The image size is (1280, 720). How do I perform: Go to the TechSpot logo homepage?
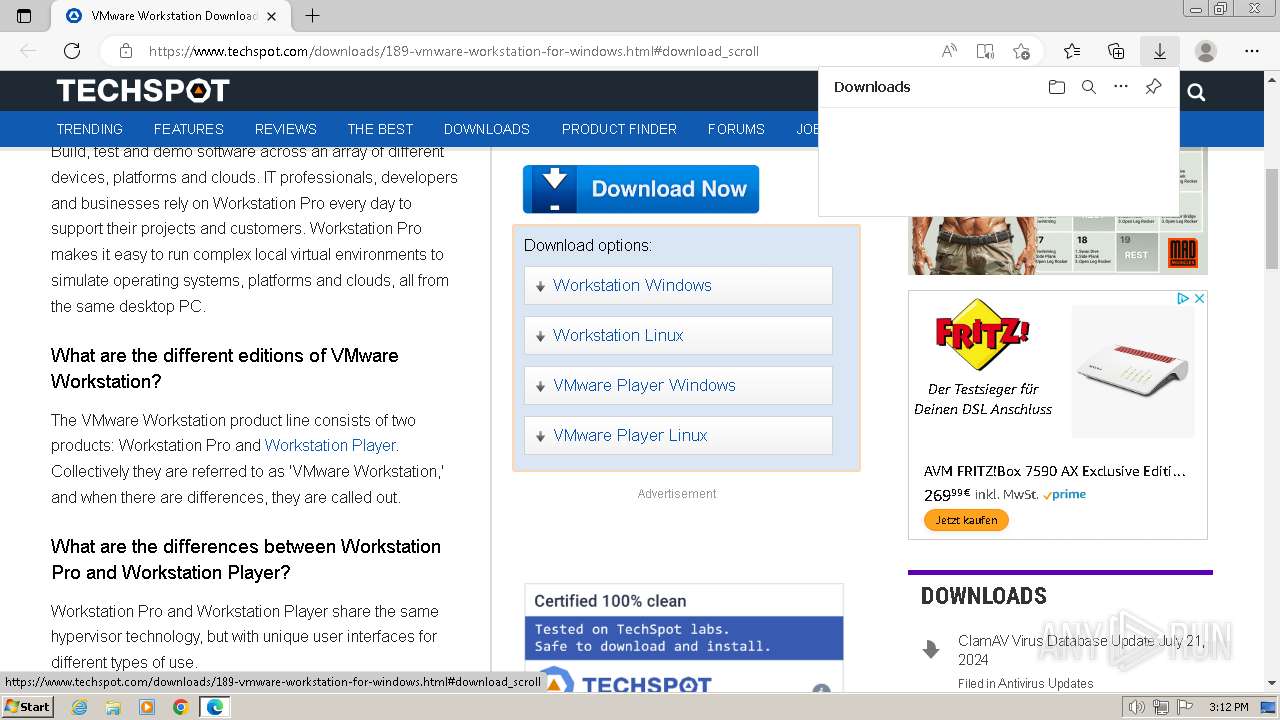[x=143, y=91]
